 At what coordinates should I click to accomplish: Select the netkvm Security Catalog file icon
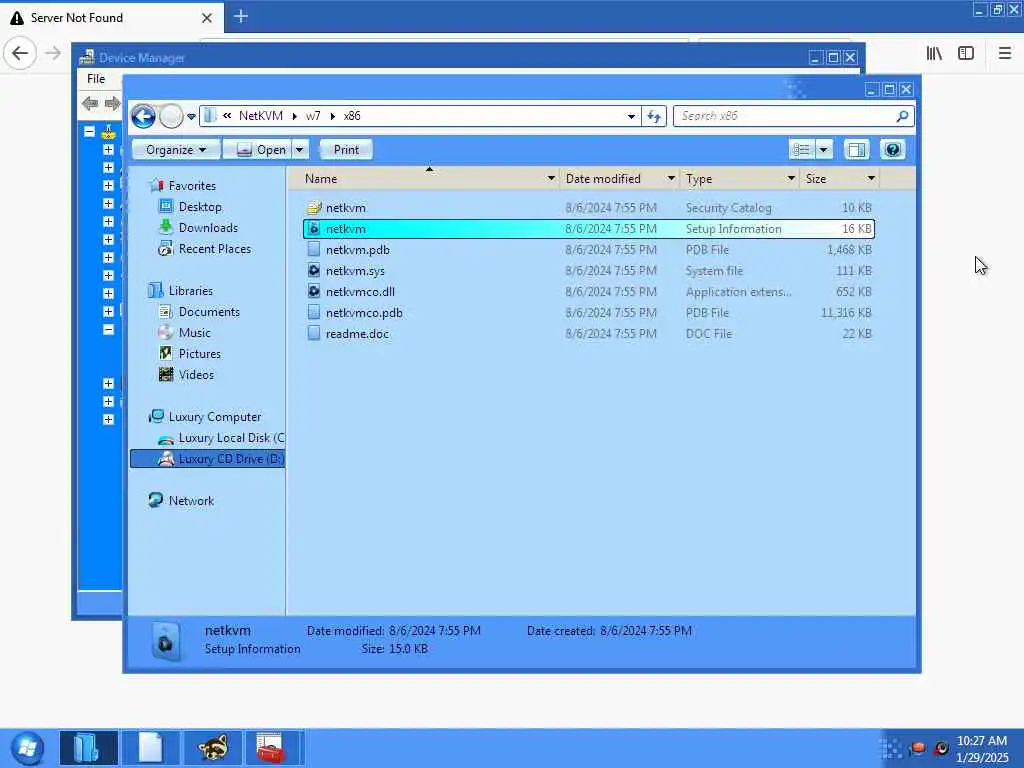(x=314, y=208)
